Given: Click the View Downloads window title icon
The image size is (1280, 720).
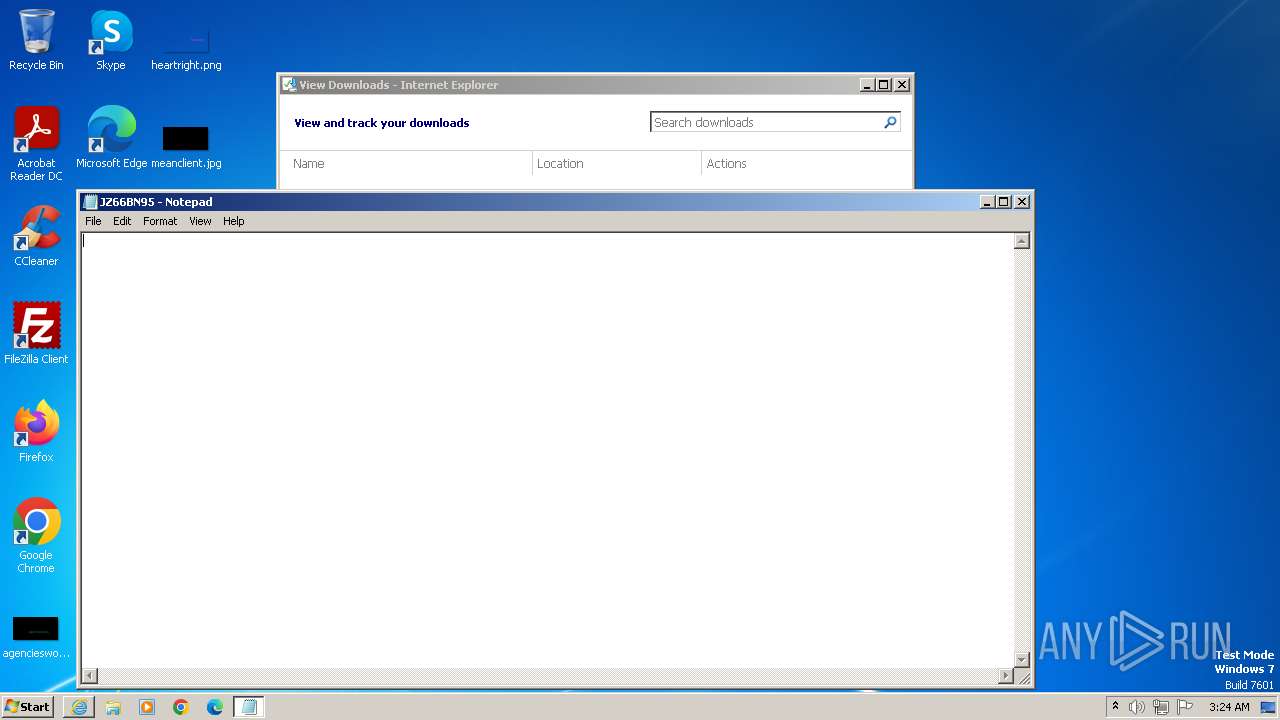Looking at the screenshot, I should click(x=289, y=85).
